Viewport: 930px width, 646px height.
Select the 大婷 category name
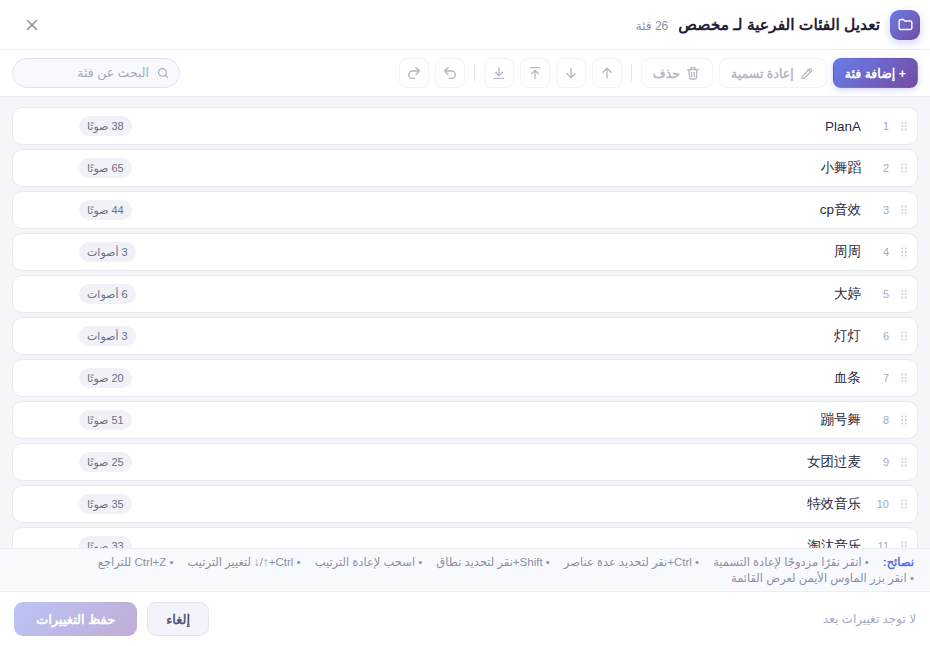point(848,294)
